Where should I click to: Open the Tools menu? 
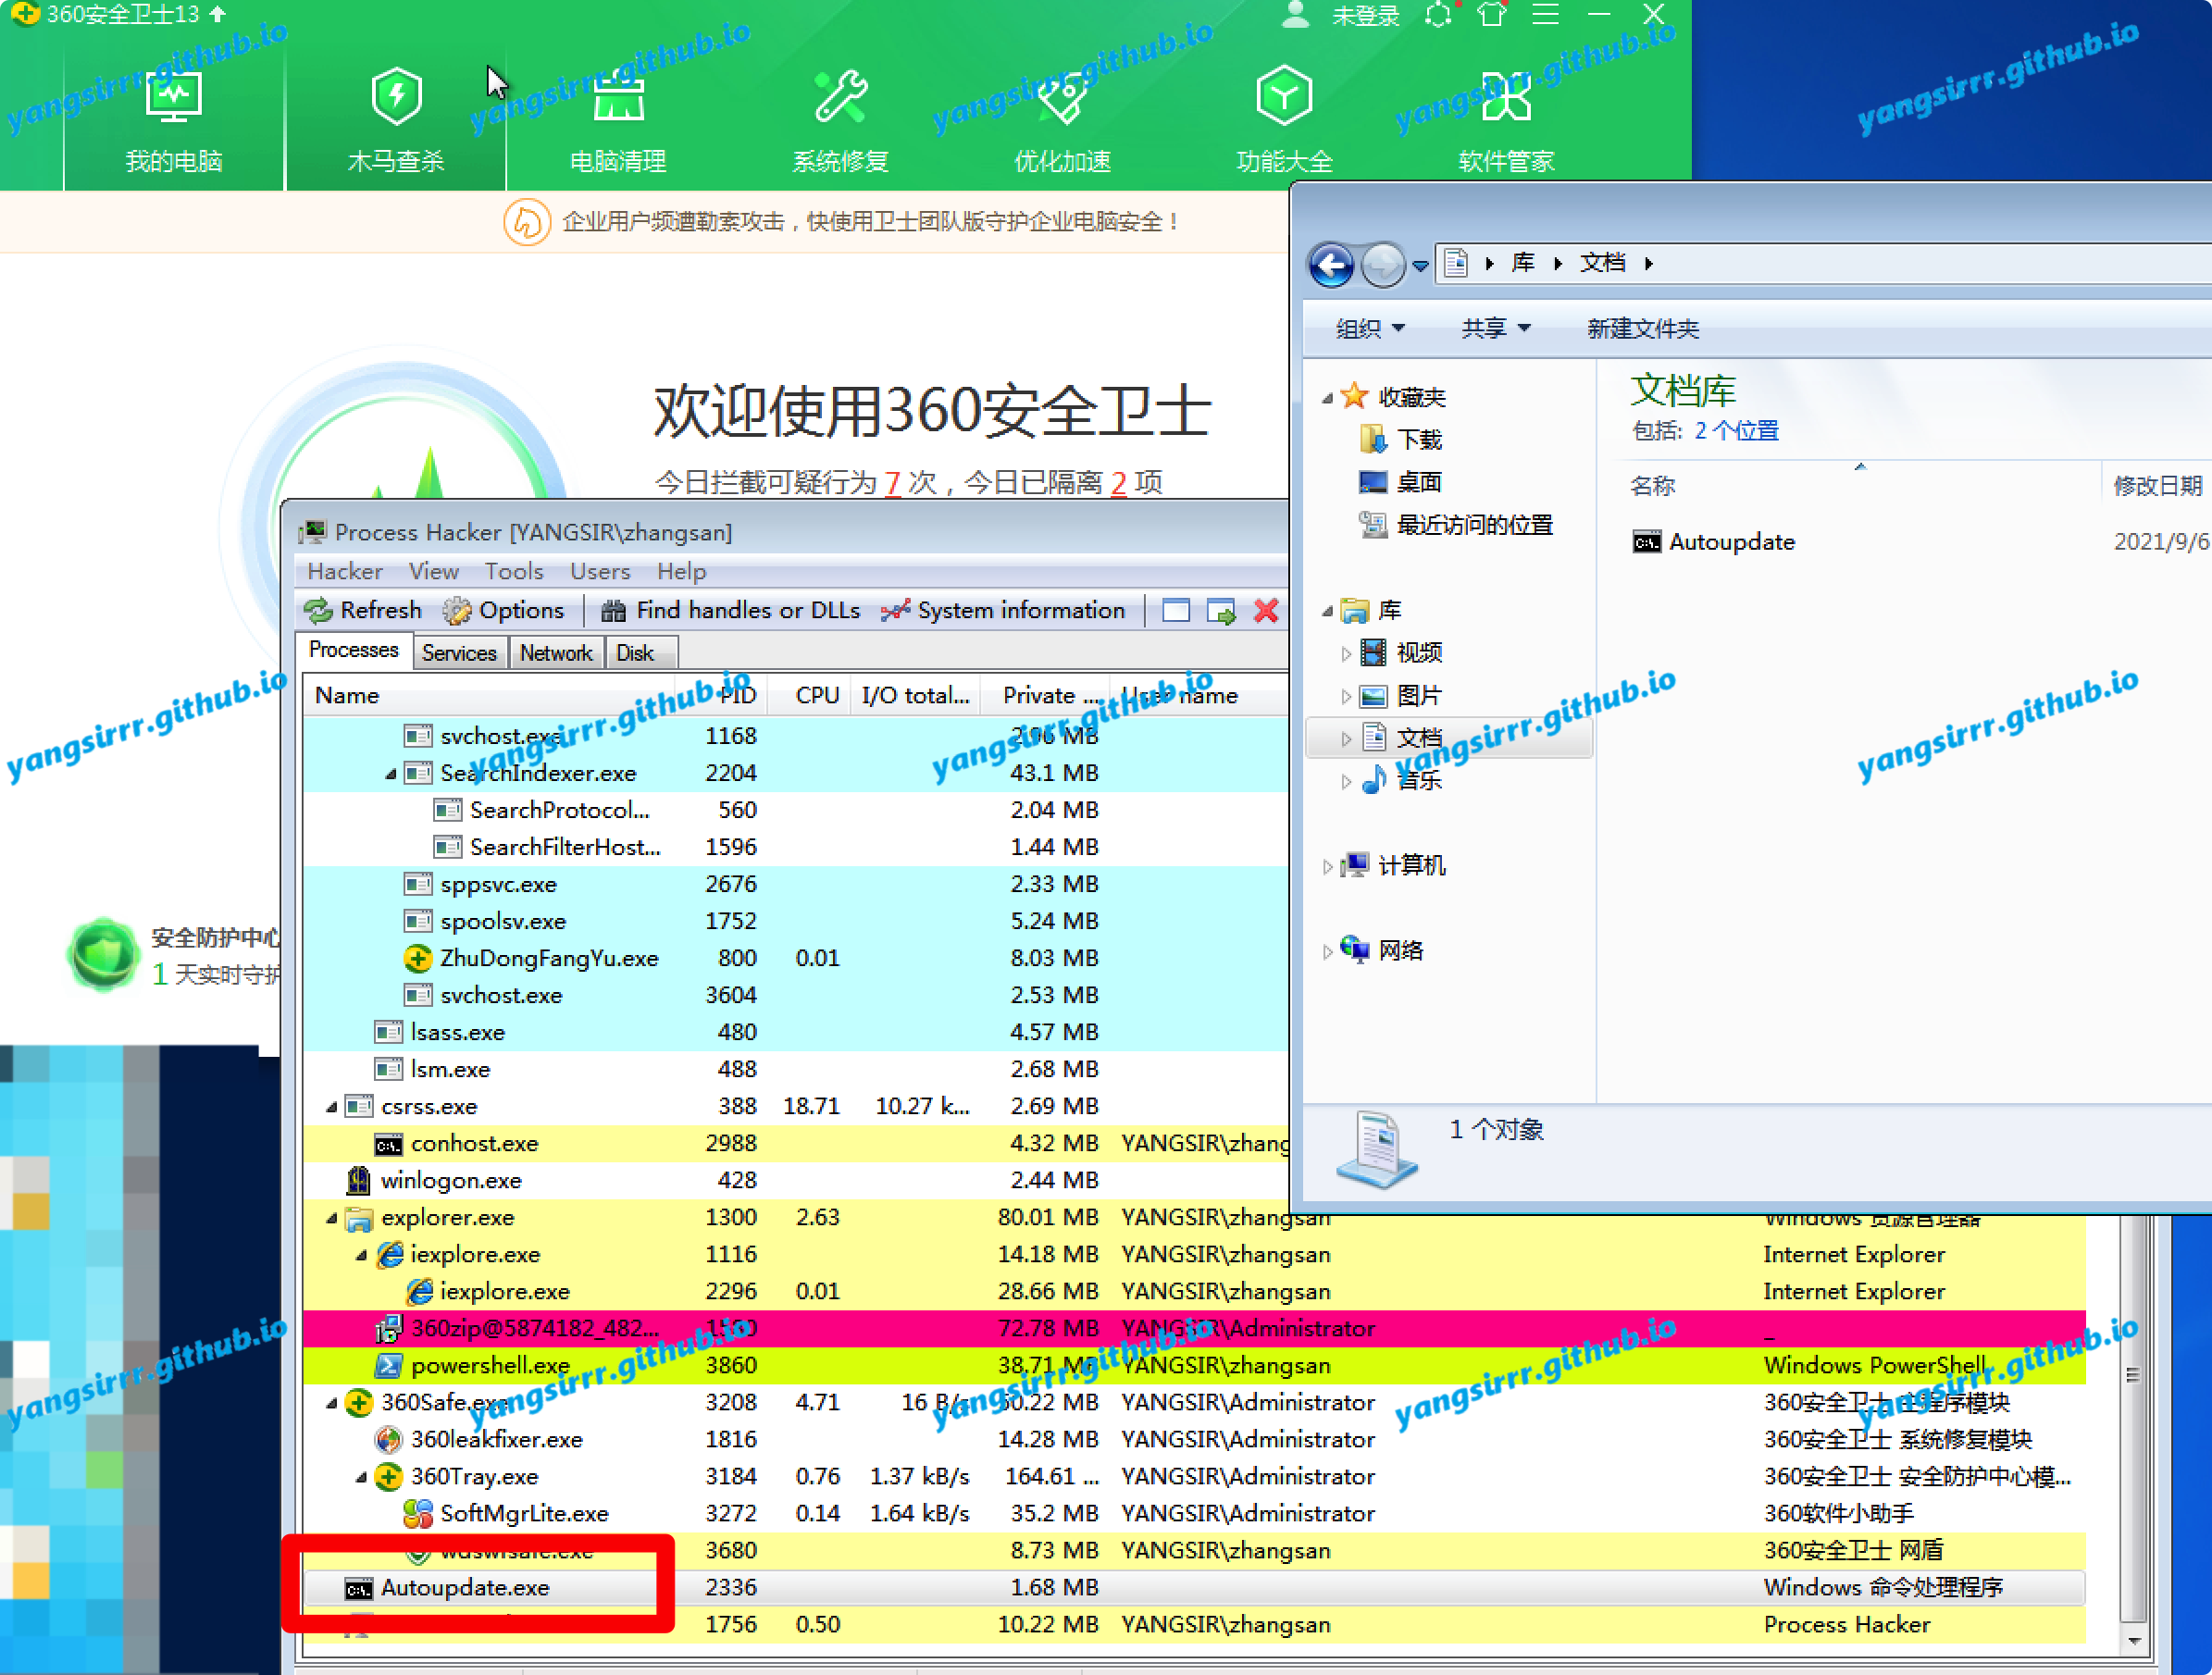[513, 571]
